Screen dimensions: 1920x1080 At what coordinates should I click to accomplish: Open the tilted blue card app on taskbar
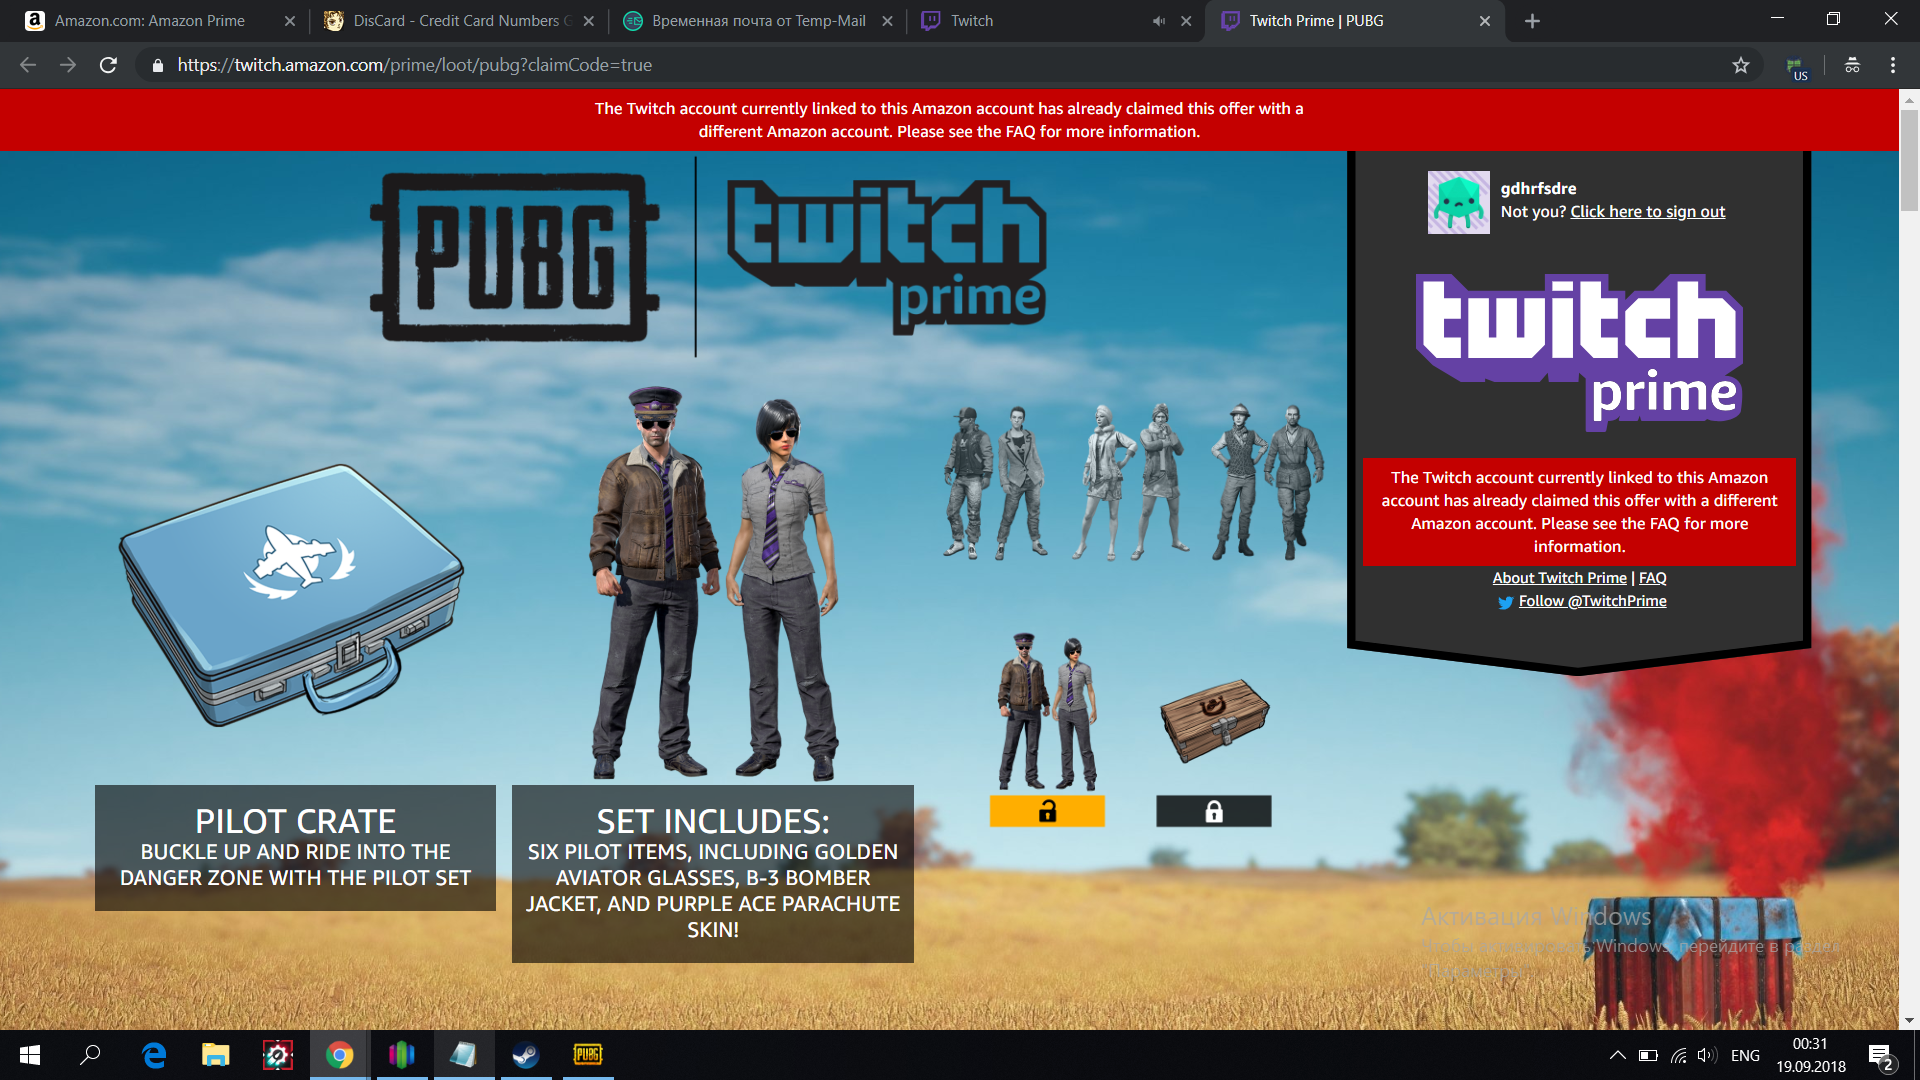[x=464, y=1055]
